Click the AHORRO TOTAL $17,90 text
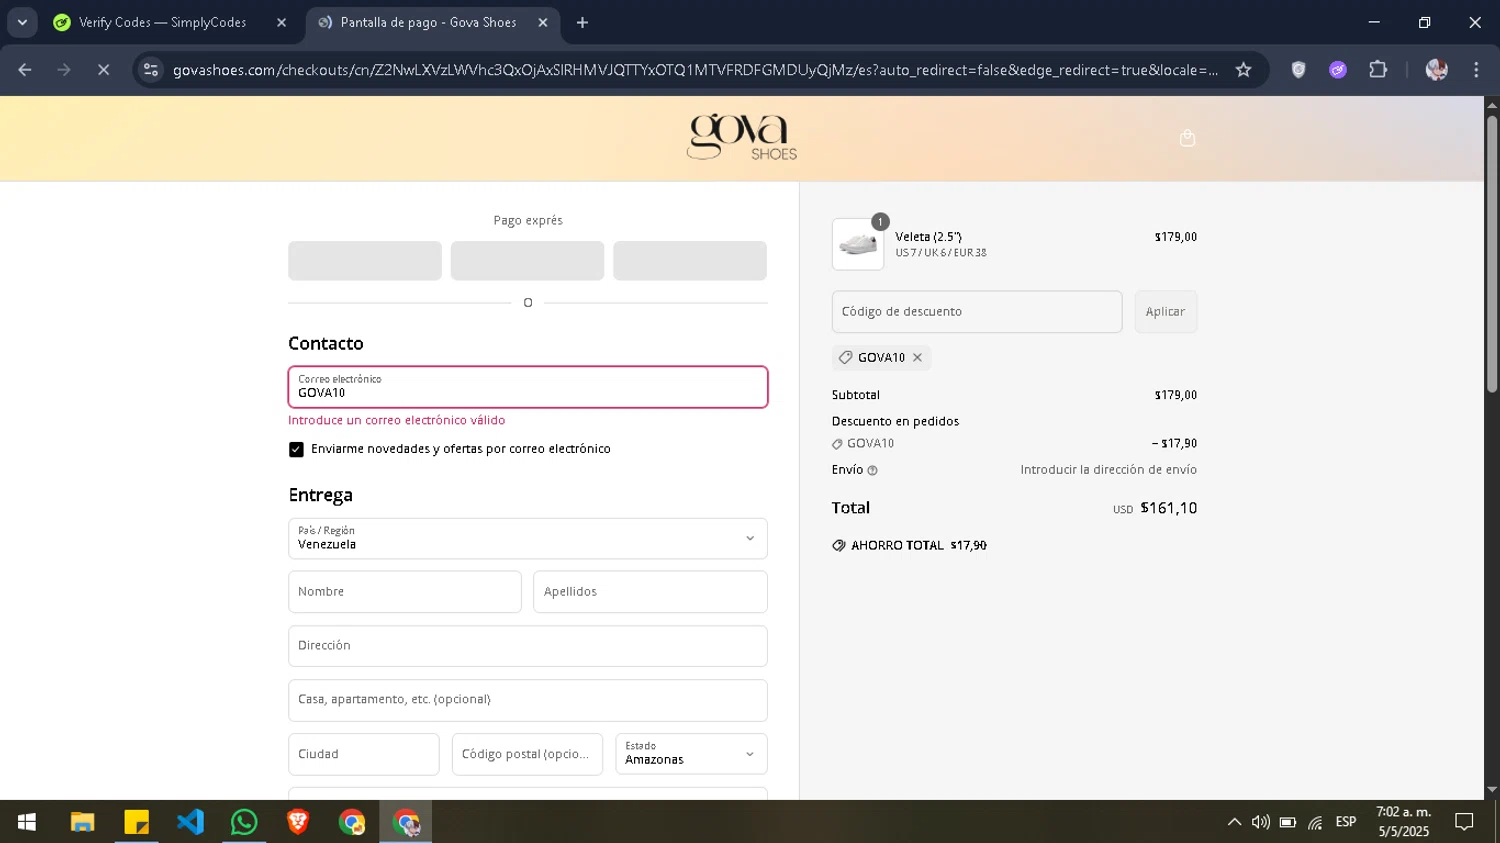Image resolution: width=1500 pixels, height=843 pixels. click(x=918, y=546)
